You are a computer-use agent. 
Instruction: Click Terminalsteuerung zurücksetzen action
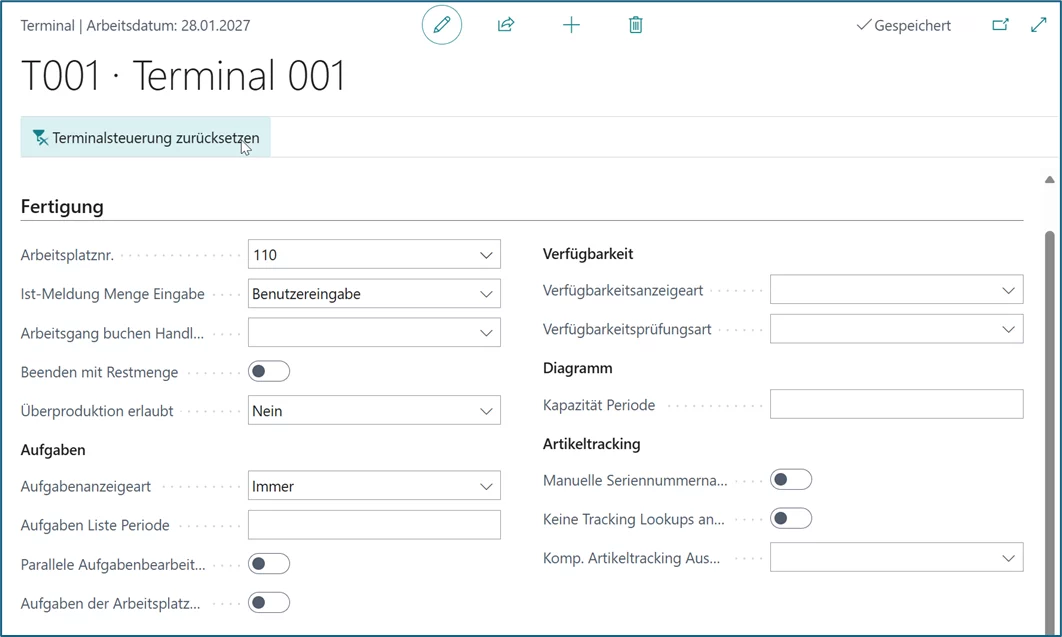pos(146,138)
